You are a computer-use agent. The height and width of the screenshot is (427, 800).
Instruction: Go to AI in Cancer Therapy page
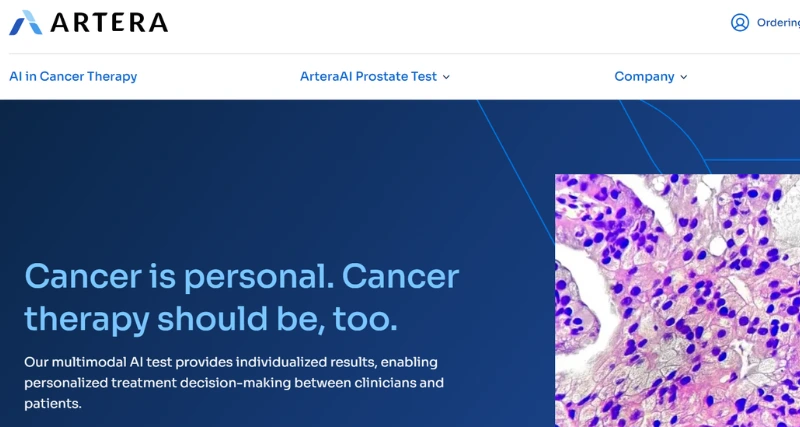(73, 76)
